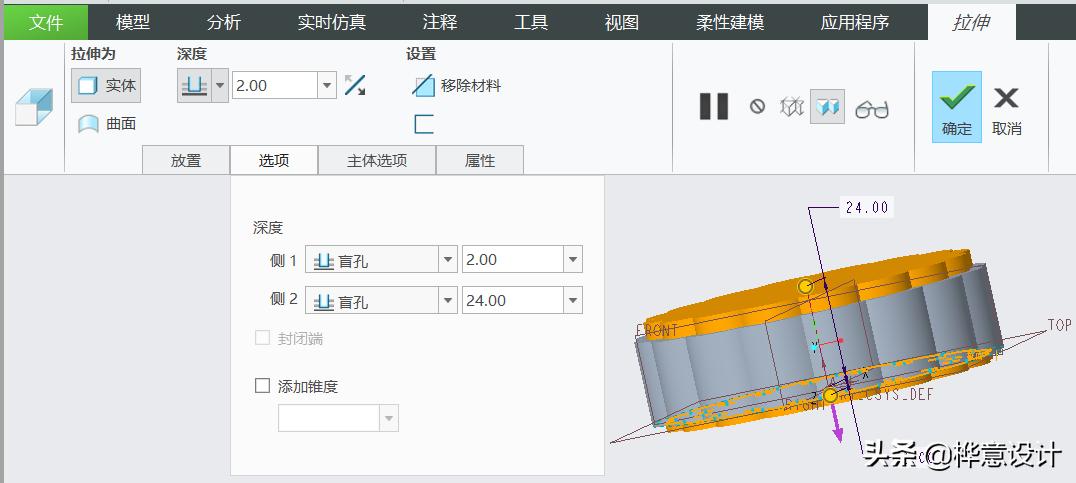The image size is (1076, 483).
Task: Select the unattached preview icon
Action: 791,107
